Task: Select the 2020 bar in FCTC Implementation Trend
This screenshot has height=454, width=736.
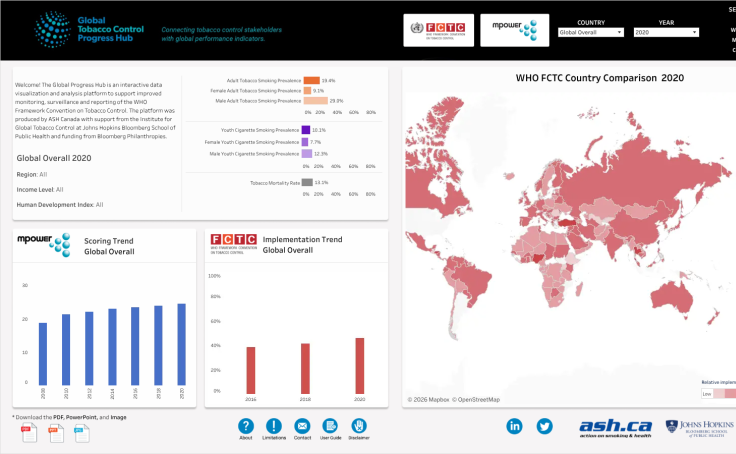Action: 360,366
